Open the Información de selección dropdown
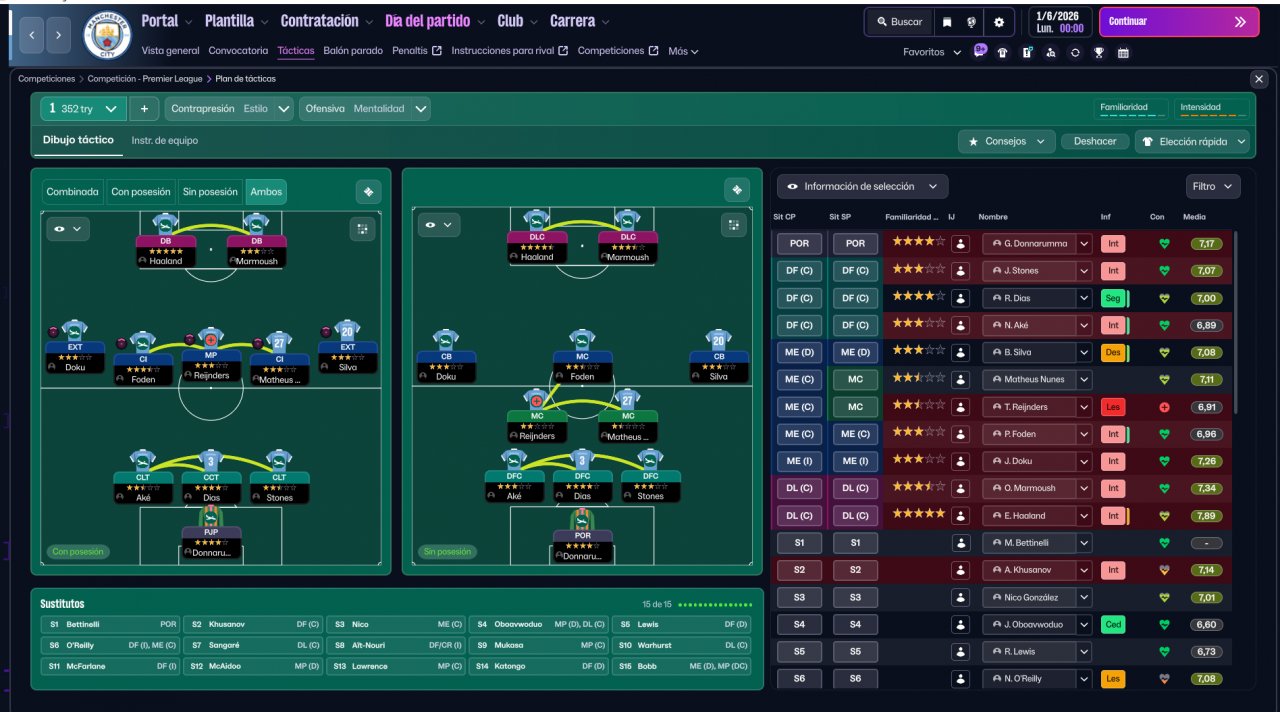This screenshot has height=712, width=1280. click(x=862, y=186)
